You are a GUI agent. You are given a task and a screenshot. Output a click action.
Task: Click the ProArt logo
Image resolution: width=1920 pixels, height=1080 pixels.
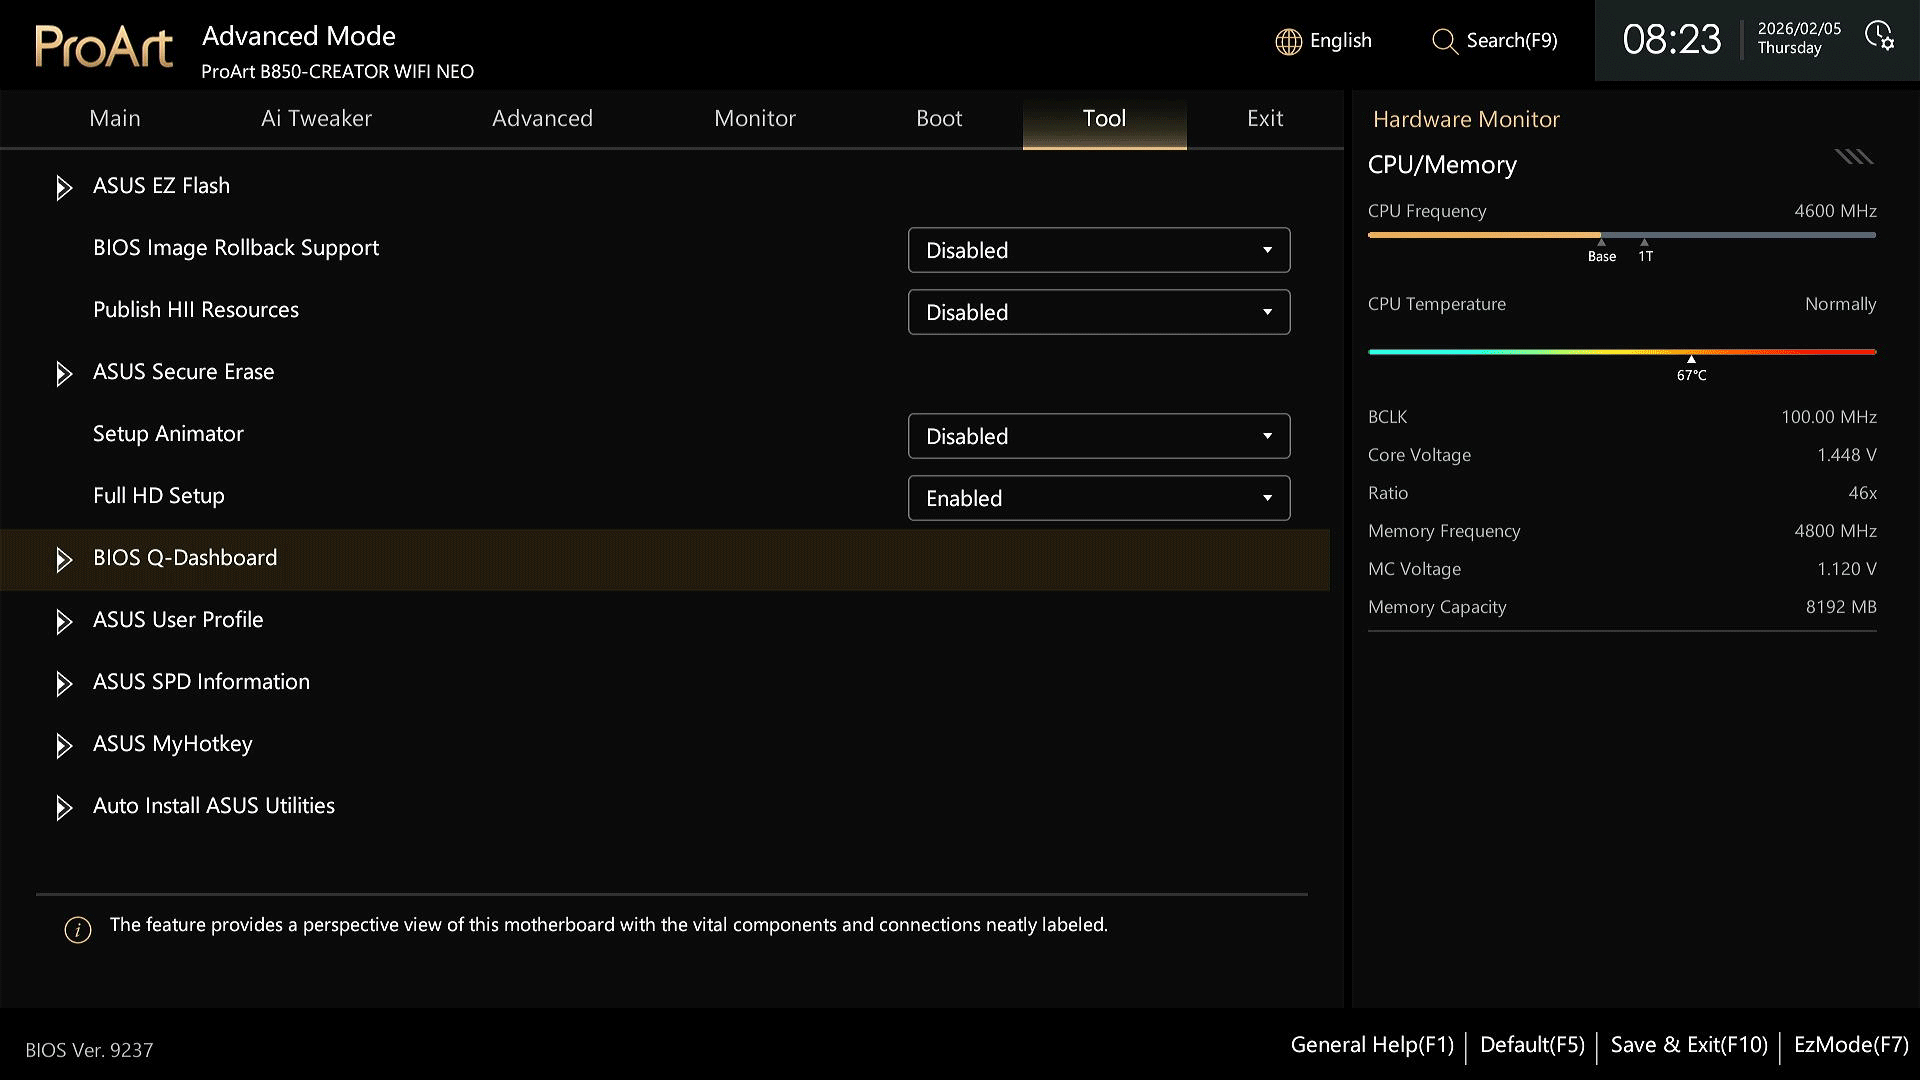(104, 46)
